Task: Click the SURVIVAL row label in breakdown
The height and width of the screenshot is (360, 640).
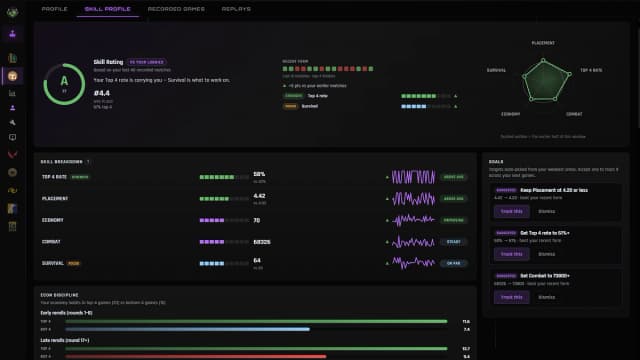Action: point(53,263)
